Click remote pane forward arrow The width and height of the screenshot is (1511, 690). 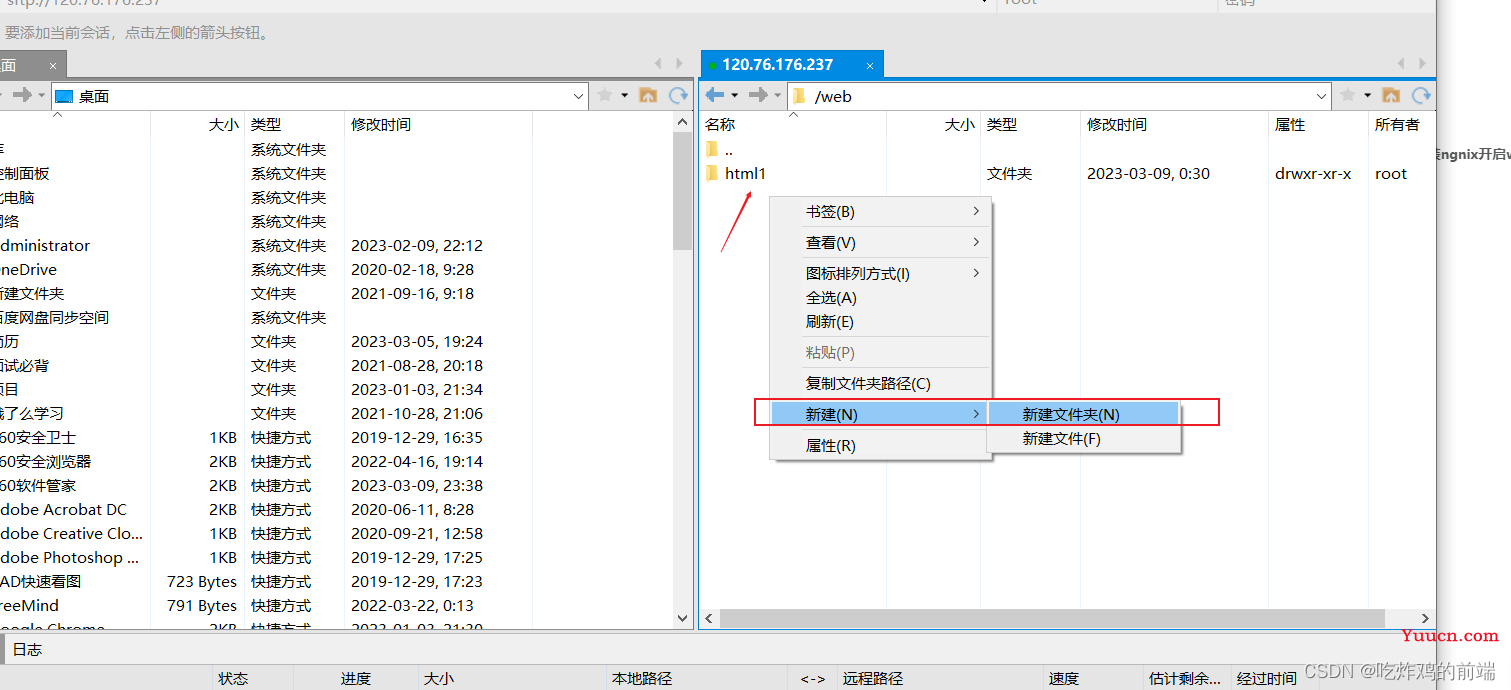coord(758,95)
